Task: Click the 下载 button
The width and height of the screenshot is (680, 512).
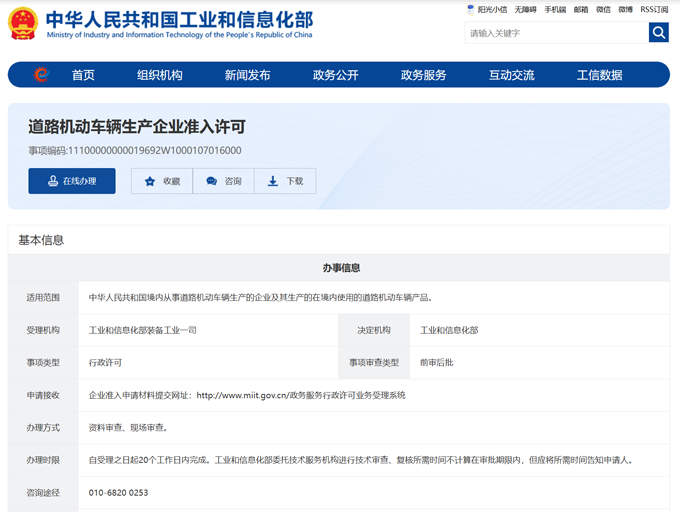Action: pos(285,181)
